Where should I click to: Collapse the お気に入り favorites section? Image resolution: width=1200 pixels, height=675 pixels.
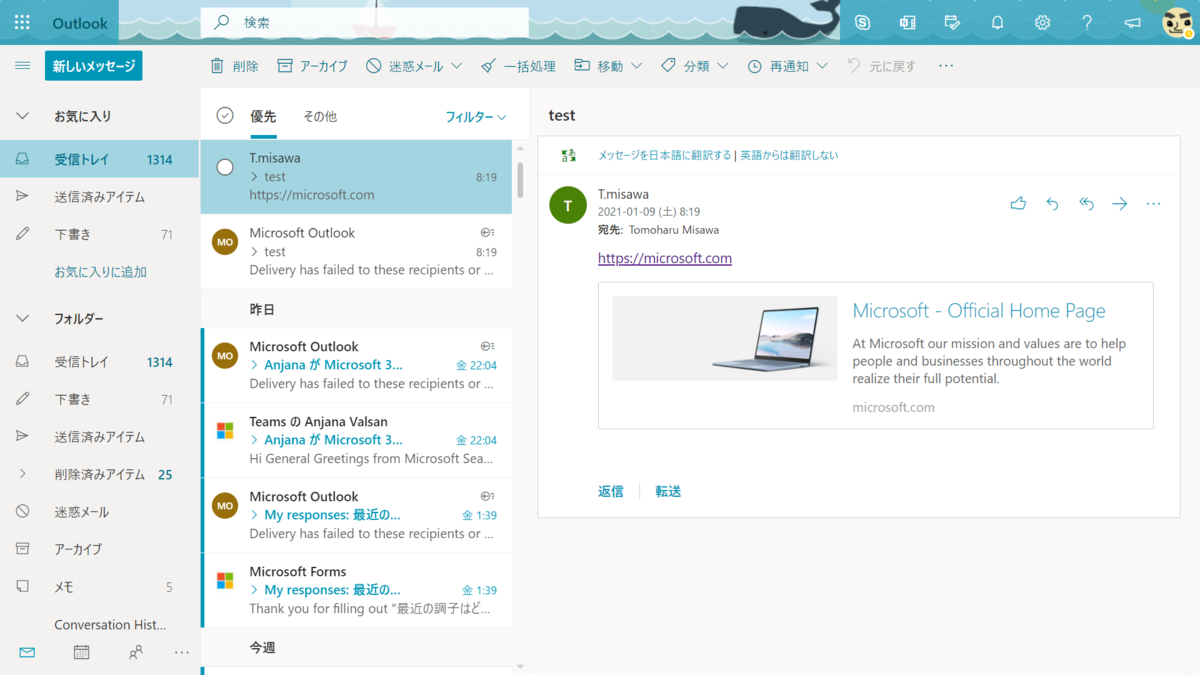click(x=22, y=116)
